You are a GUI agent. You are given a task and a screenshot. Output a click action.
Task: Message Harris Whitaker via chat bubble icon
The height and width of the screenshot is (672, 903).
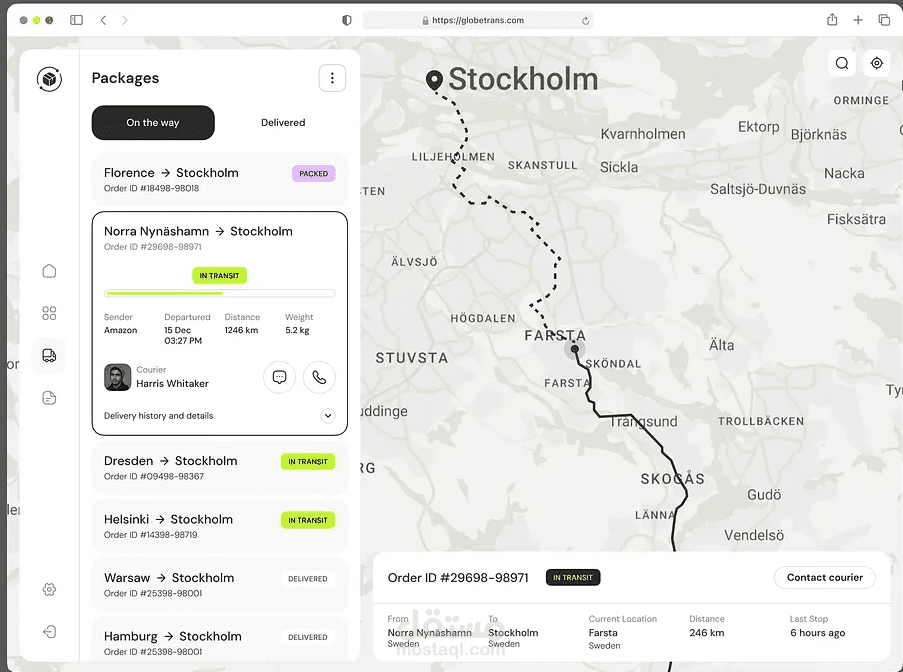click(279, 377)
